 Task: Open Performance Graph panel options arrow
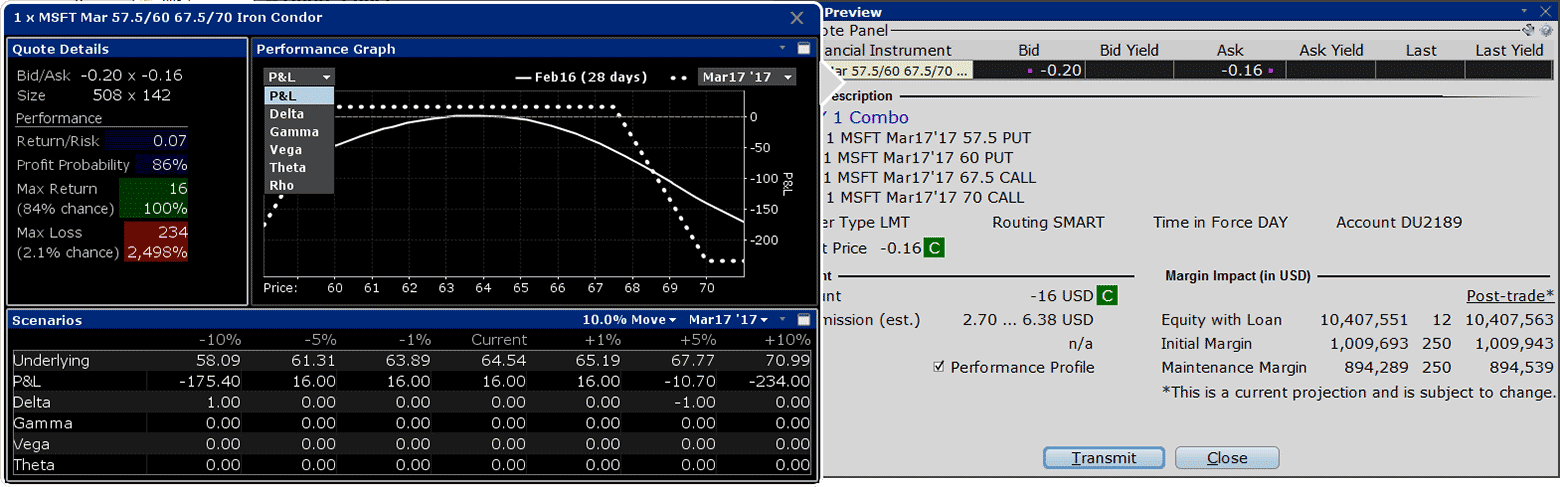(x=782, y=48)
